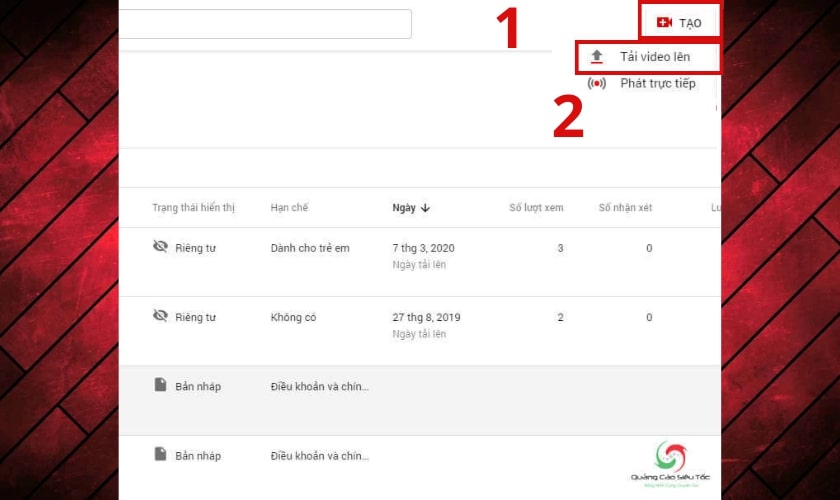840x500 pixels.
Task: Click the eye-slash icon in the 7 thg 3, 2020 row
Action: (x=160, y=247)
